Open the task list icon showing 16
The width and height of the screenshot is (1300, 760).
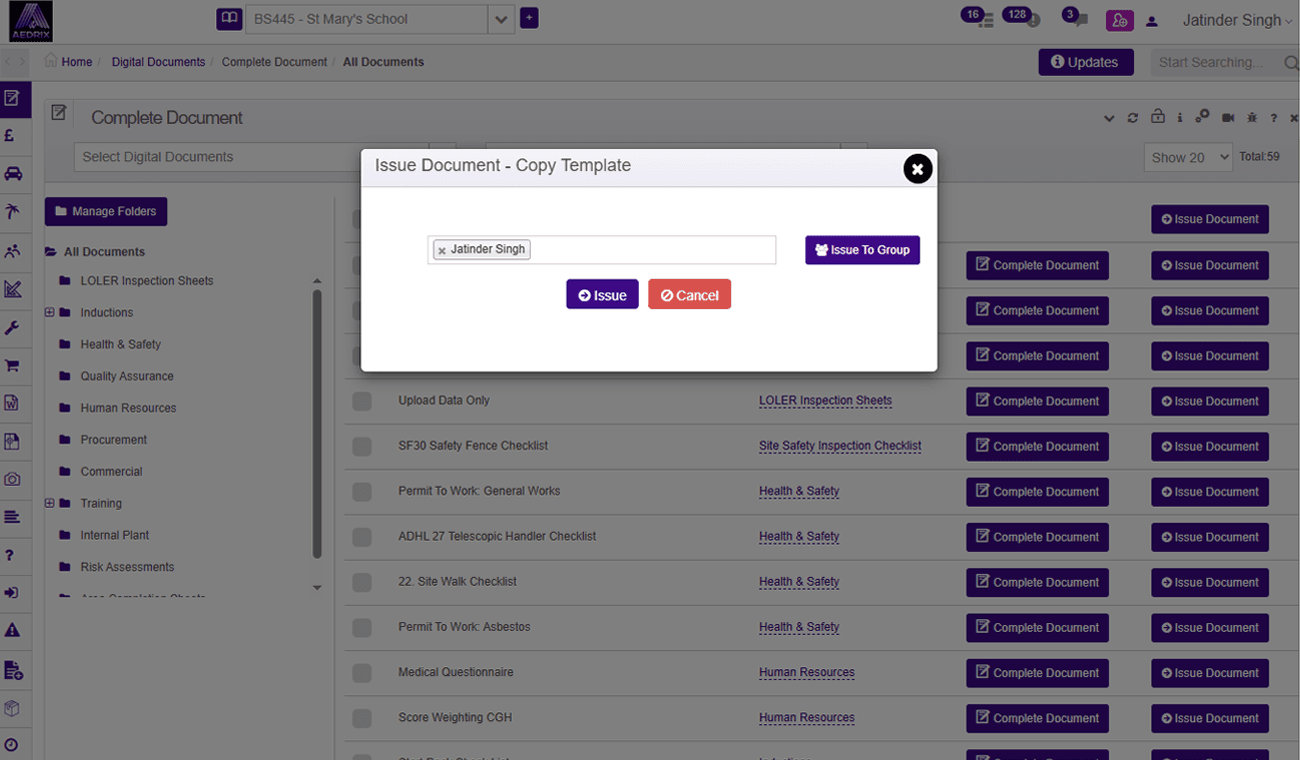click(x=979, y=19)
